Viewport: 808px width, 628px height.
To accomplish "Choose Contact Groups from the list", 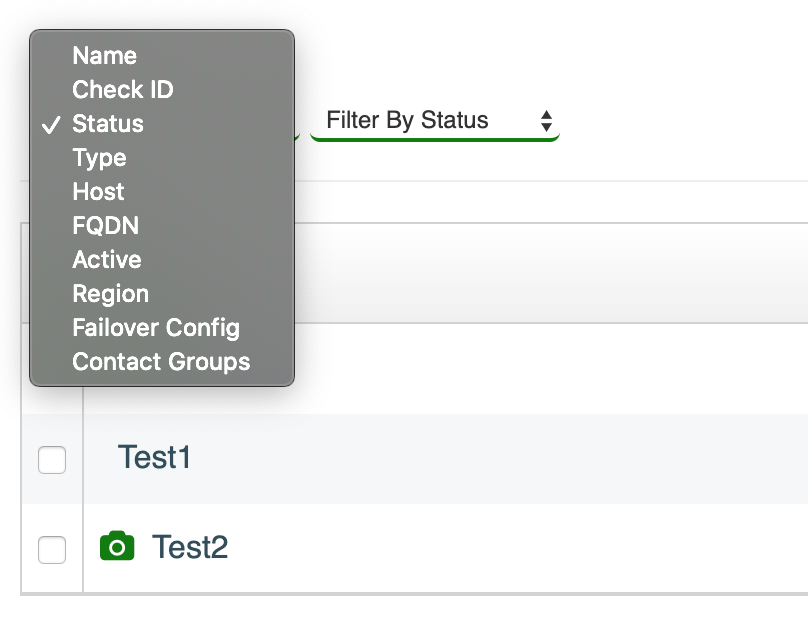I will click(162, 362).
